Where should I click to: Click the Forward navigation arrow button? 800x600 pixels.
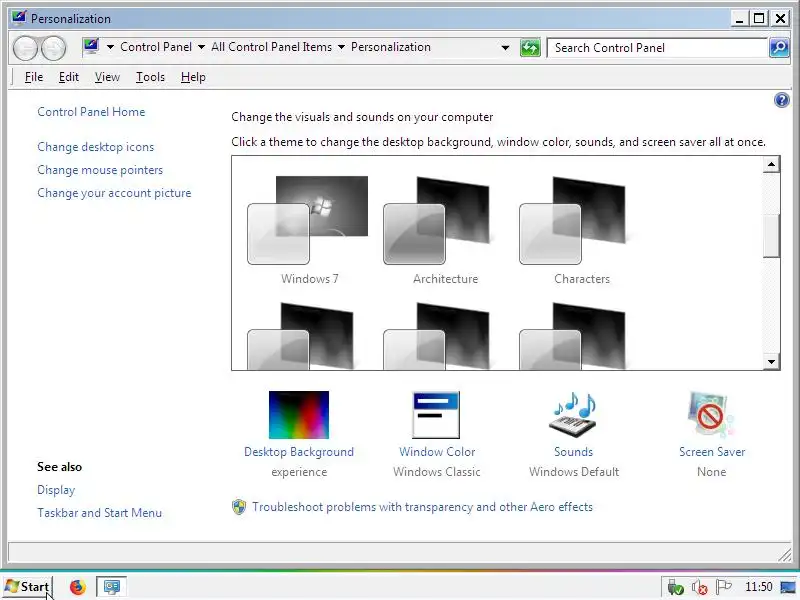click(53, 48)
